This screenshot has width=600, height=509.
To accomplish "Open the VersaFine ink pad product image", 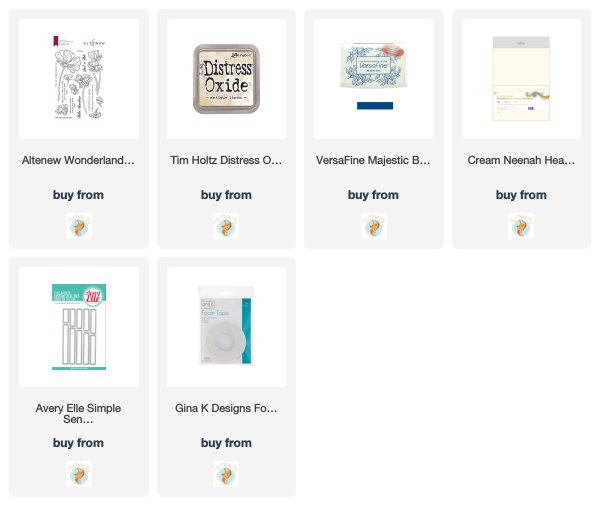I will point(374,79).
